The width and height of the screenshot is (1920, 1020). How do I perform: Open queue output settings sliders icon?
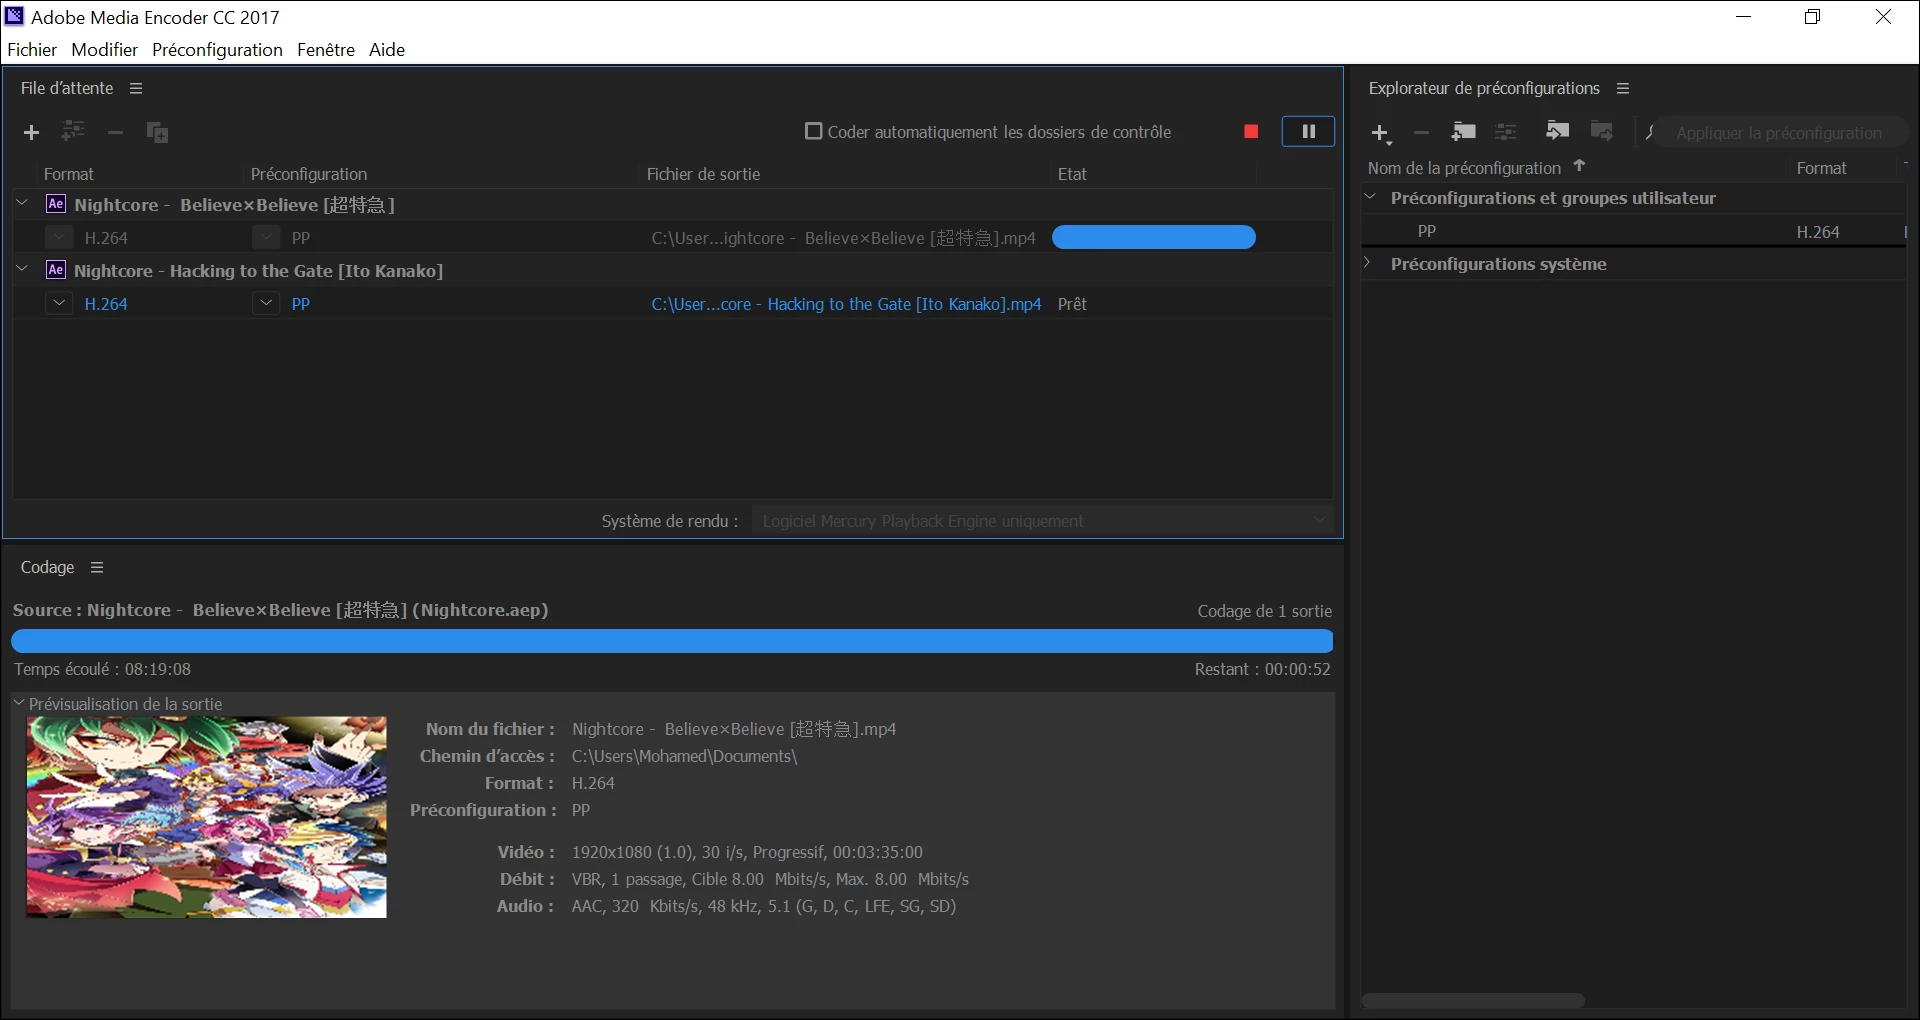coord(73,131)
